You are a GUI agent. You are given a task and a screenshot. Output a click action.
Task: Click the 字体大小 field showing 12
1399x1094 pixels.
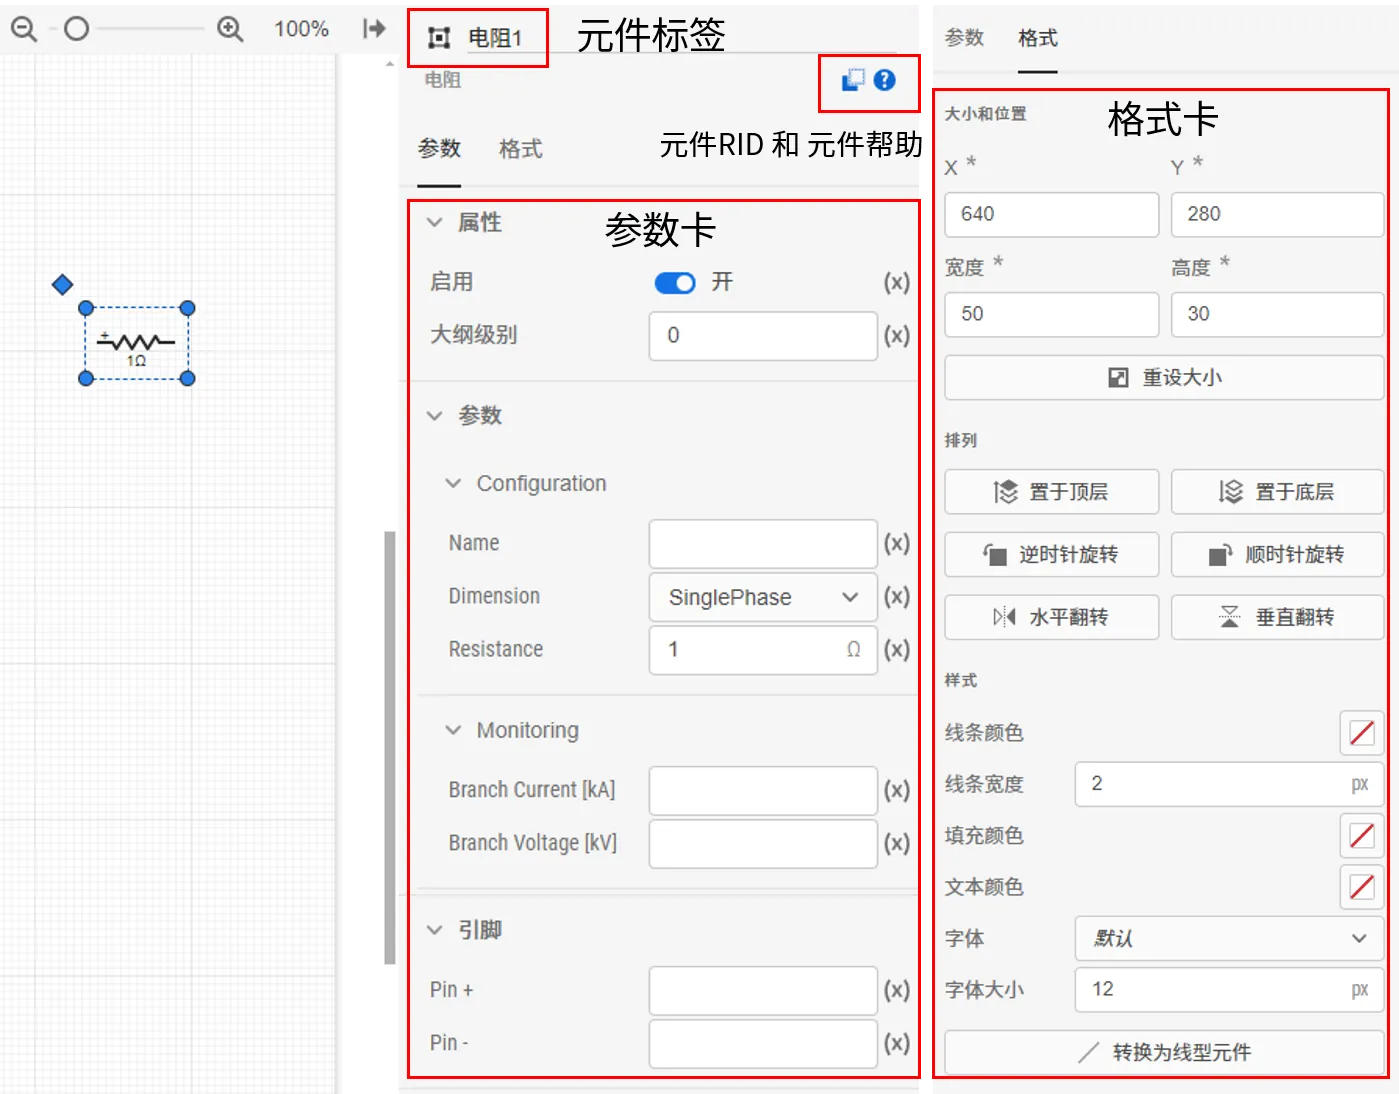click(x=1229, y=990)
